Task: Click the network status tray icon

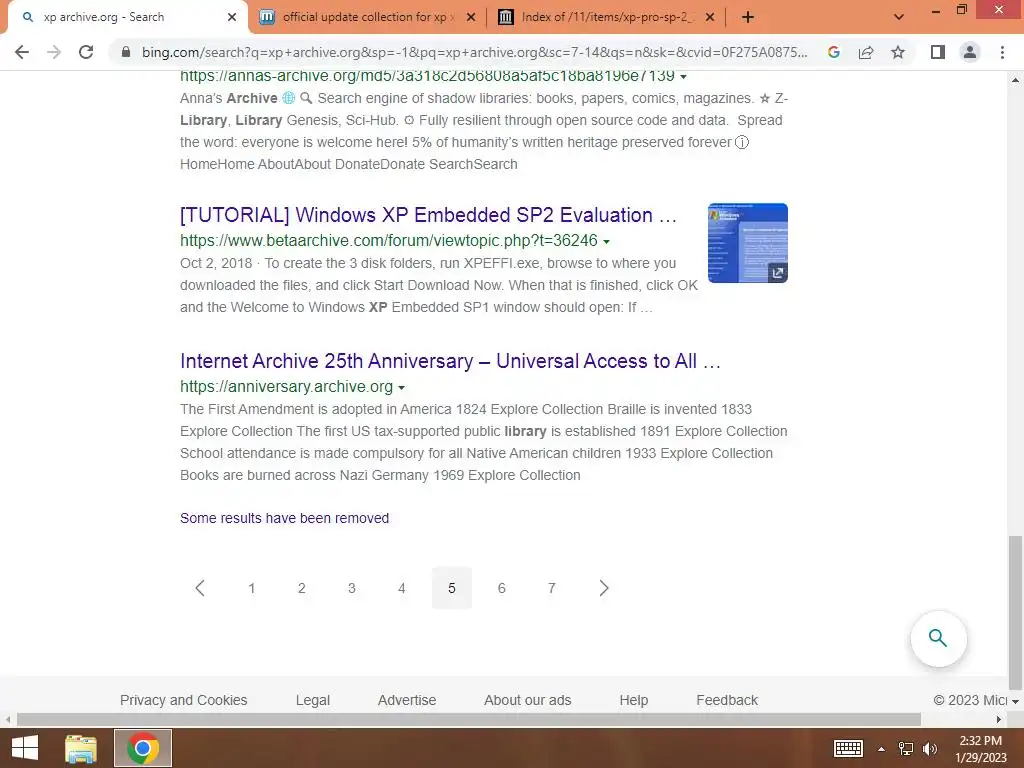Action: point(906,748)
